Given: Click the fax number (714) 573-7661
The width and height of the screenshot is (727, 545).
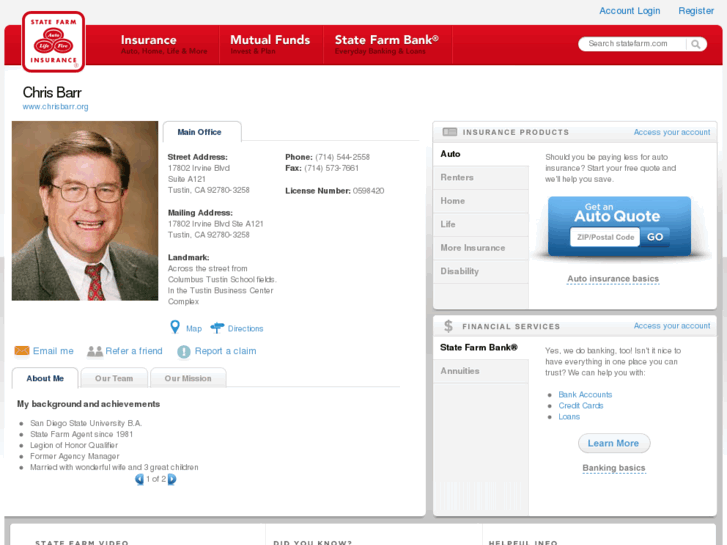Looking at the screenshot, I should coord(332,168).
